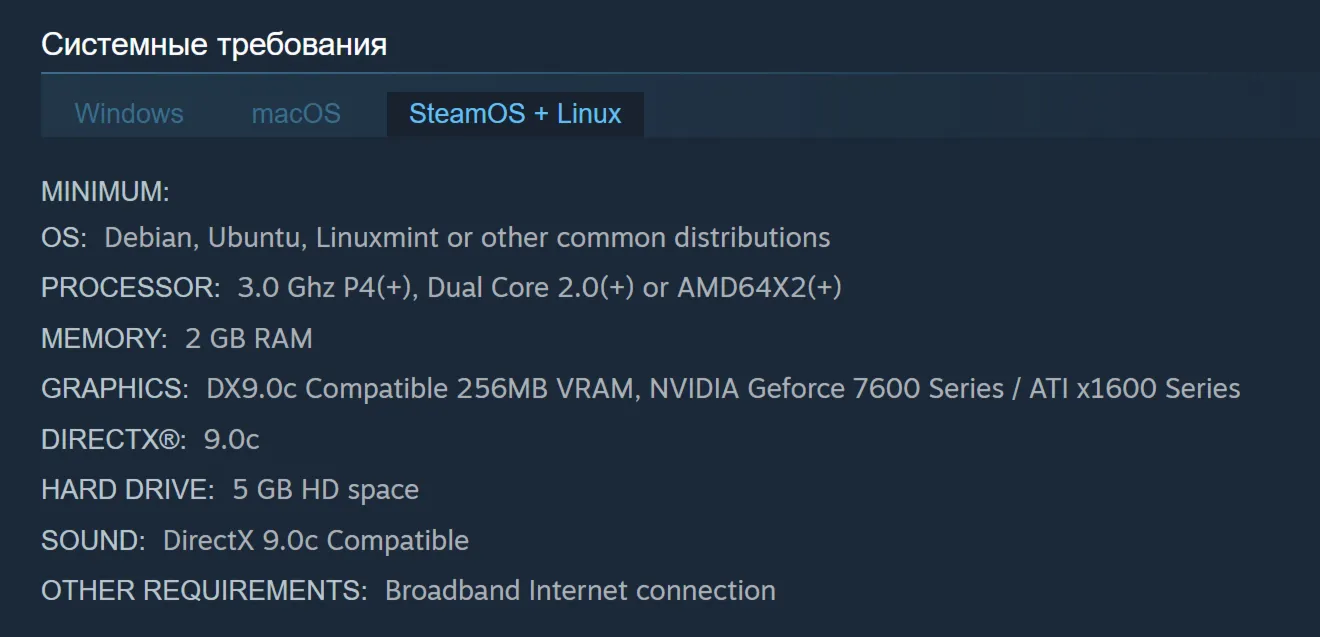
Task: Click the DIRECTX®: label
Action: point(114,439)
